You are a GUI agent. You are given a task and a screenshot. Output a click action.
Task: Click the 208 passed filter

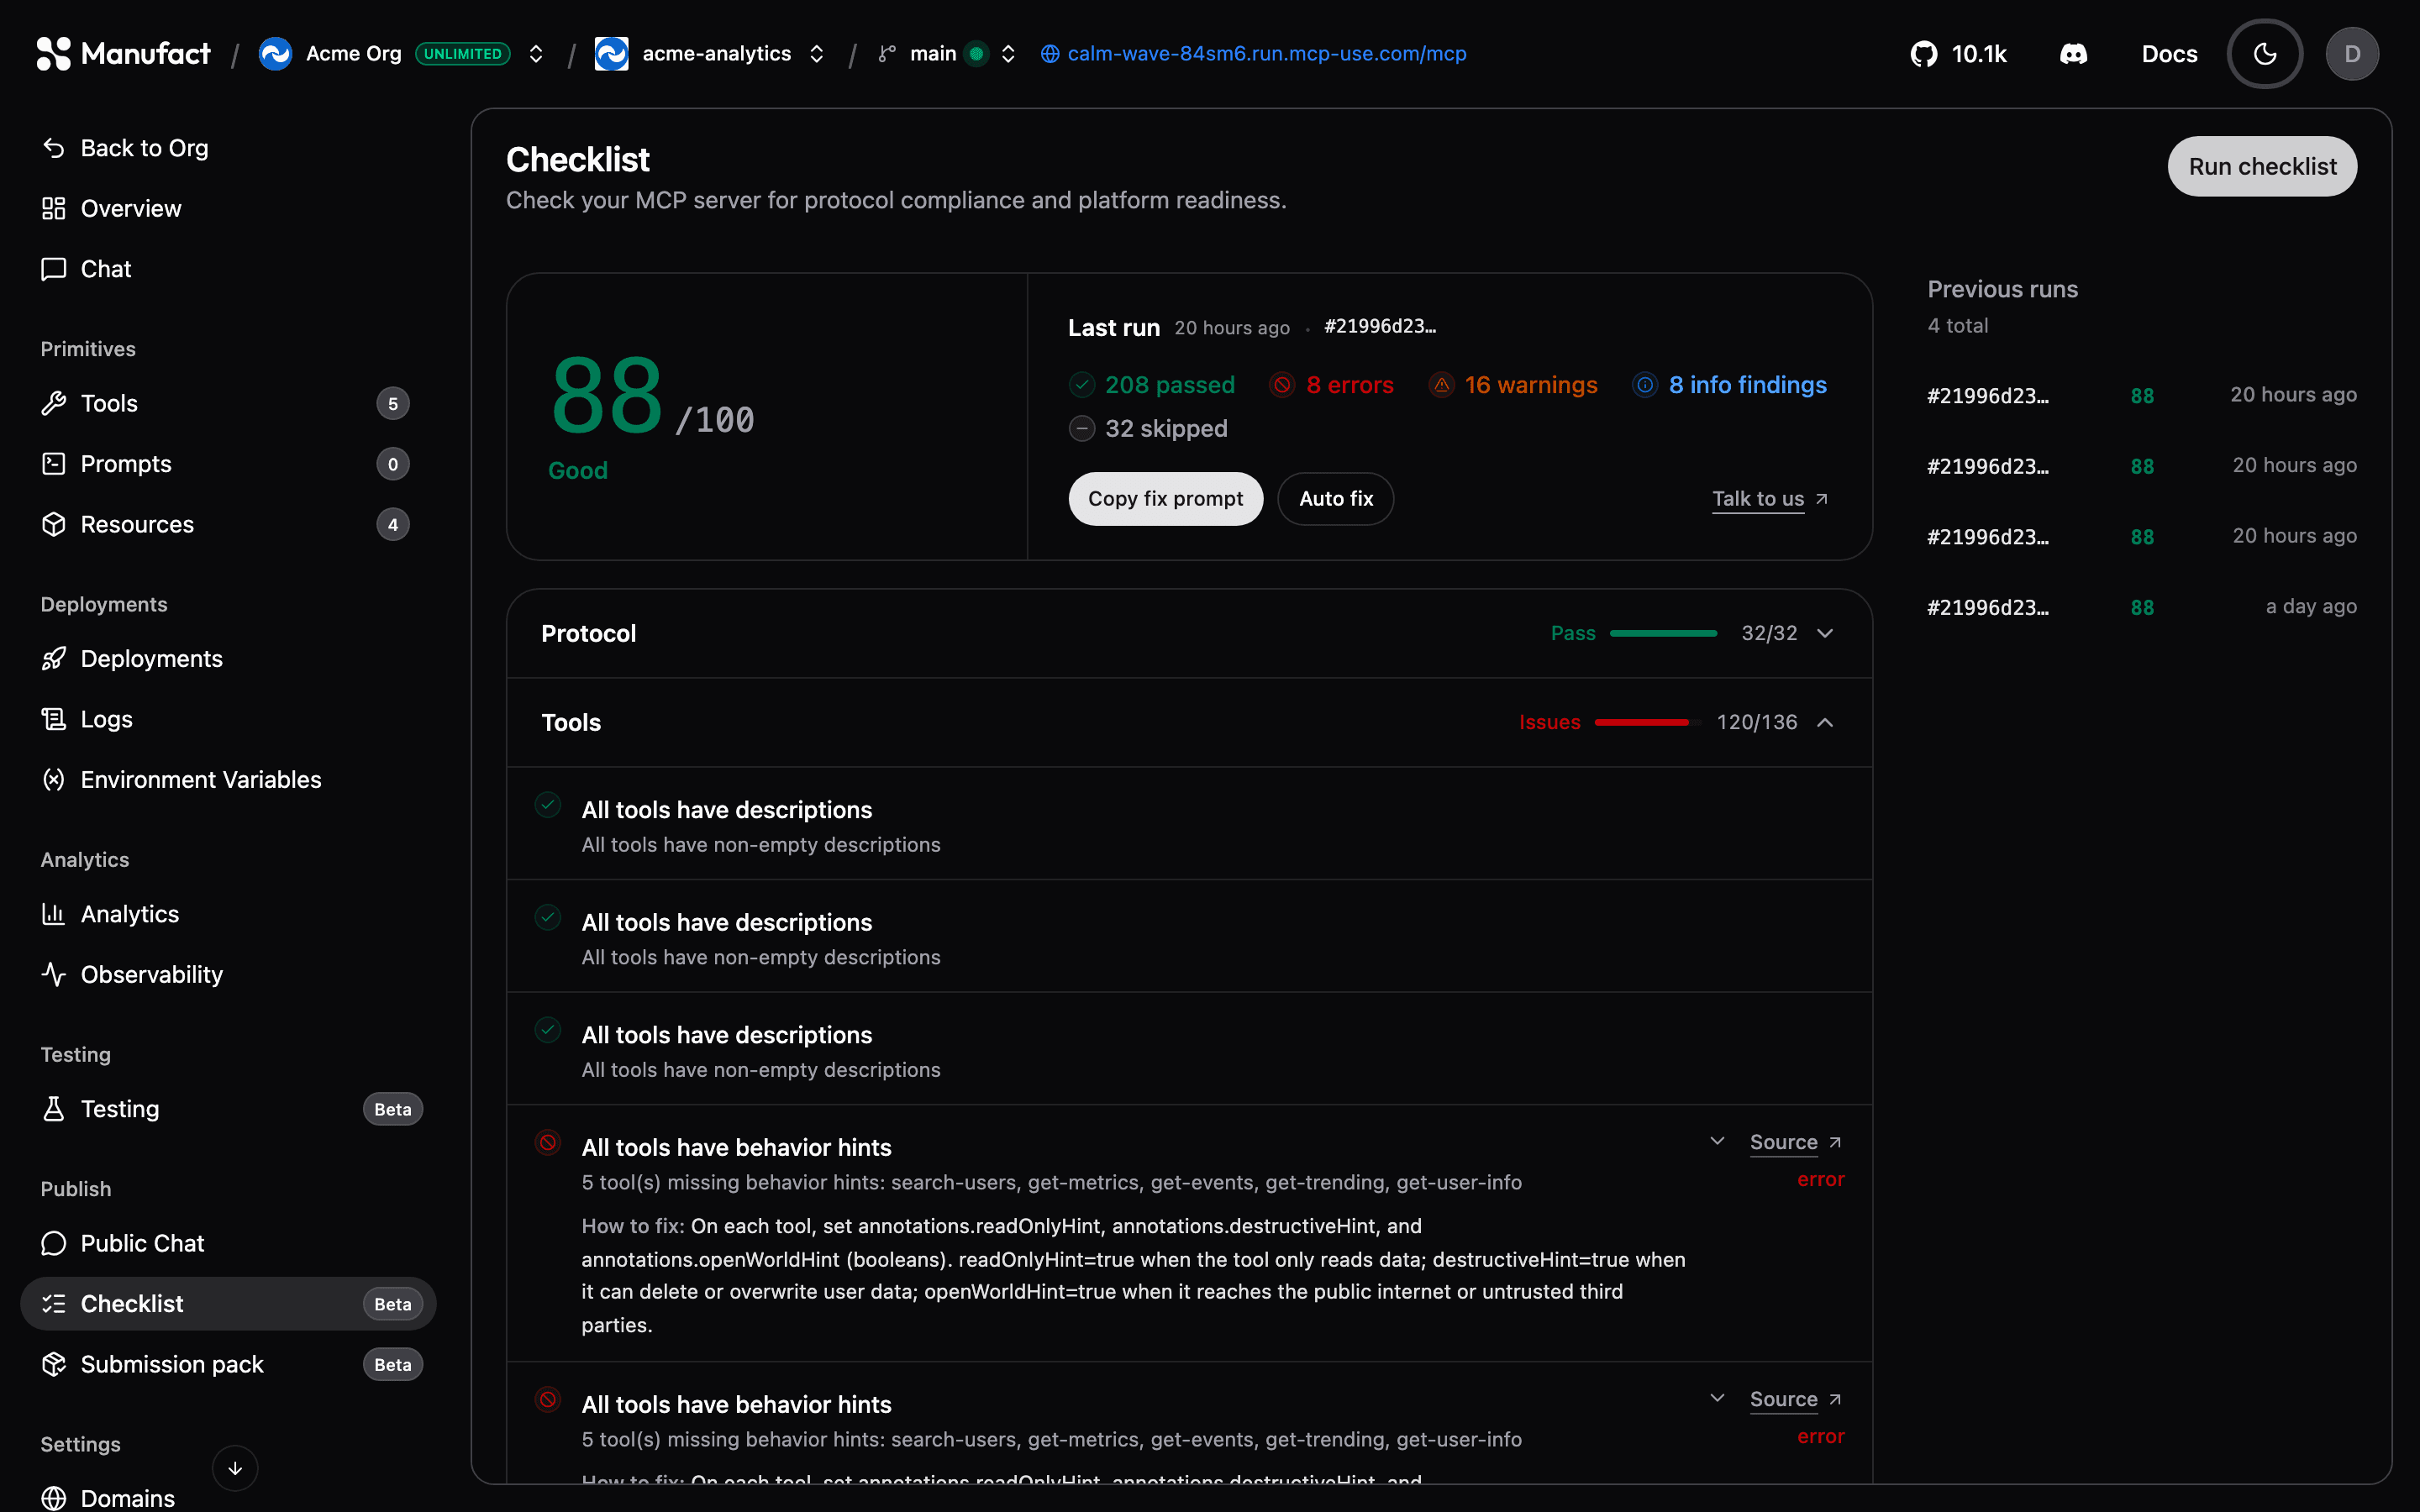pyautogui.click(x=1152, y=385)
